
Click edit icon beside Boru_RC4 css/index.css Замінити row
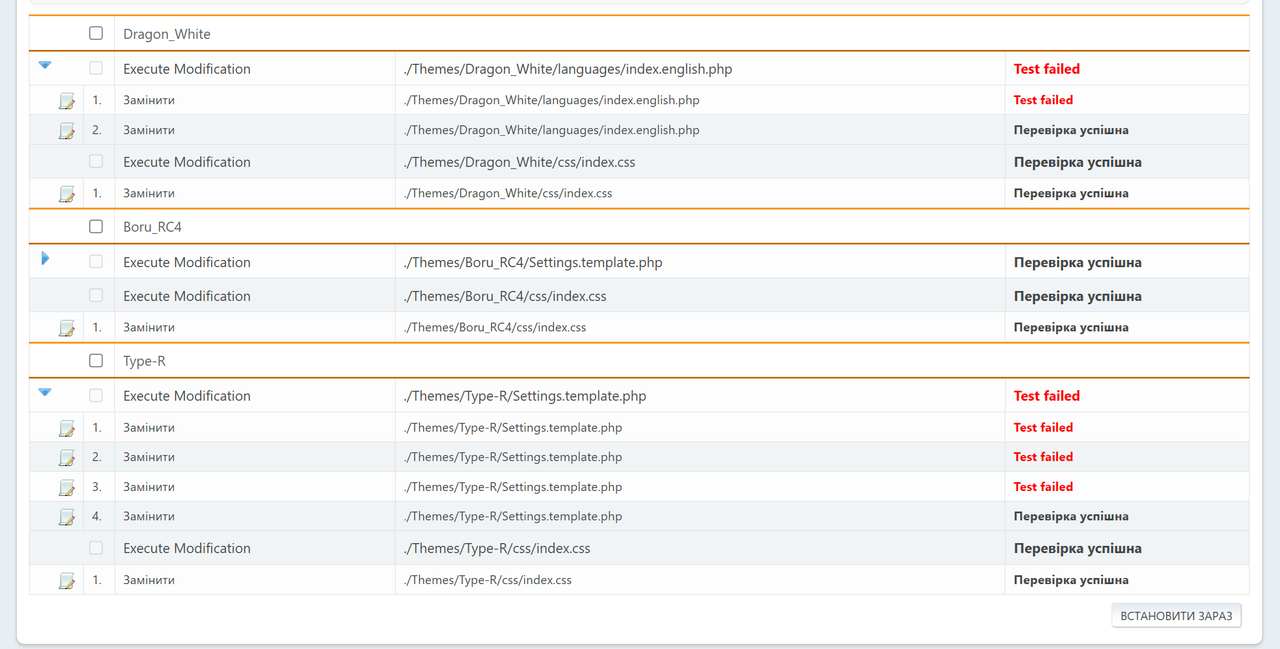coord(67,328)
